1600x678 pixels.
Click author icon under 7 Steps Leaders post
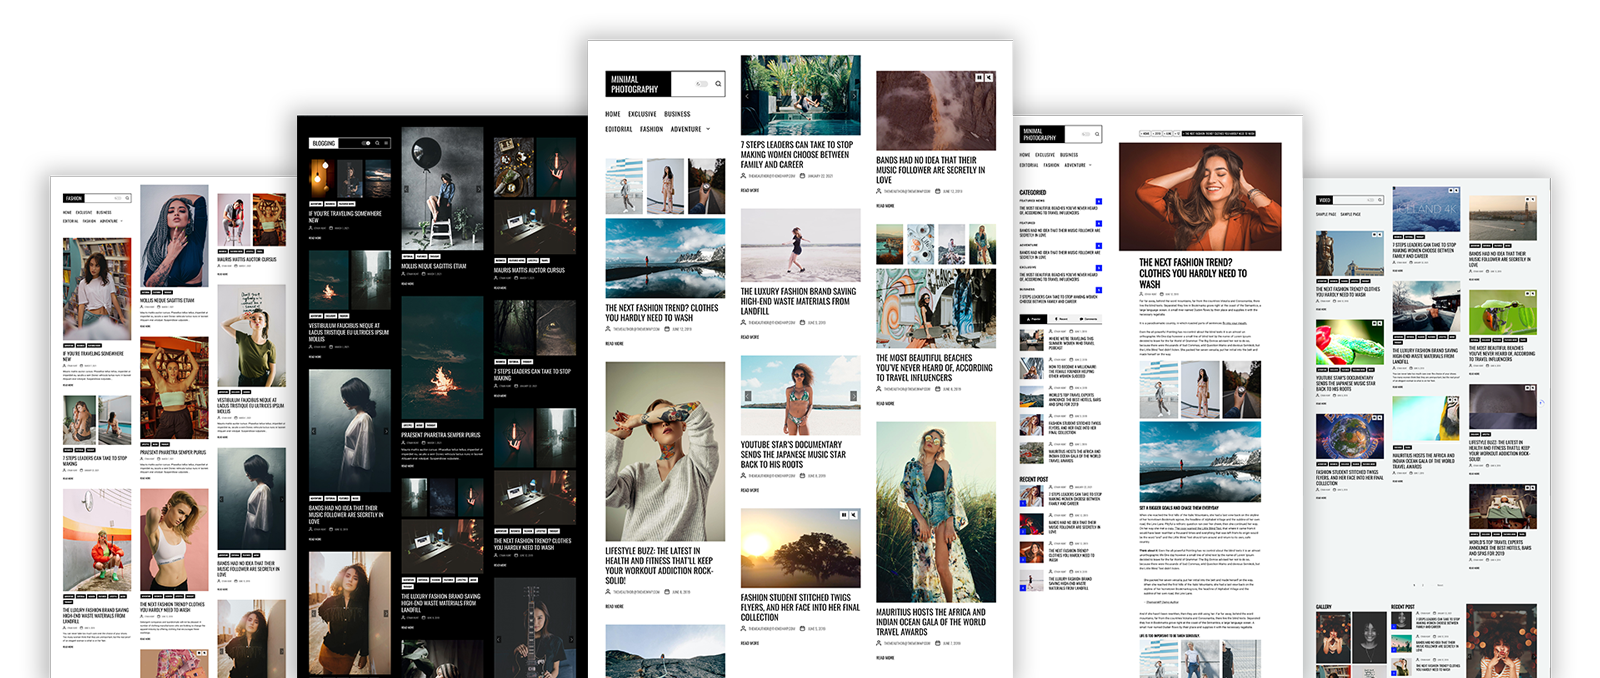[x=743, y=176]
